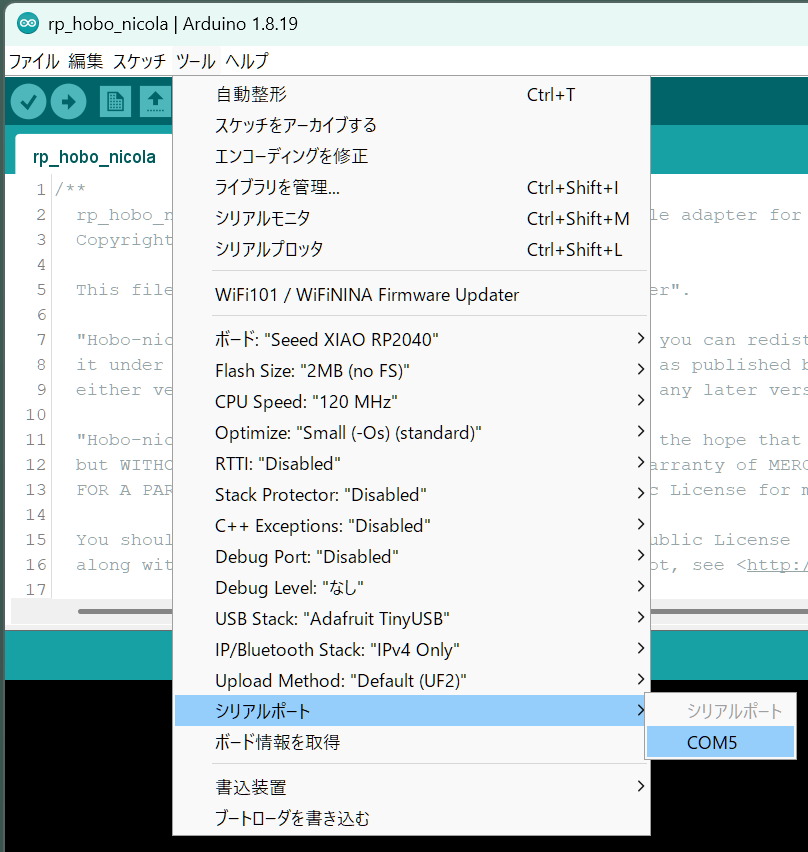Choose シリアルモニタ from the tools menu
The image size is (808, 852).
[263, 217]
